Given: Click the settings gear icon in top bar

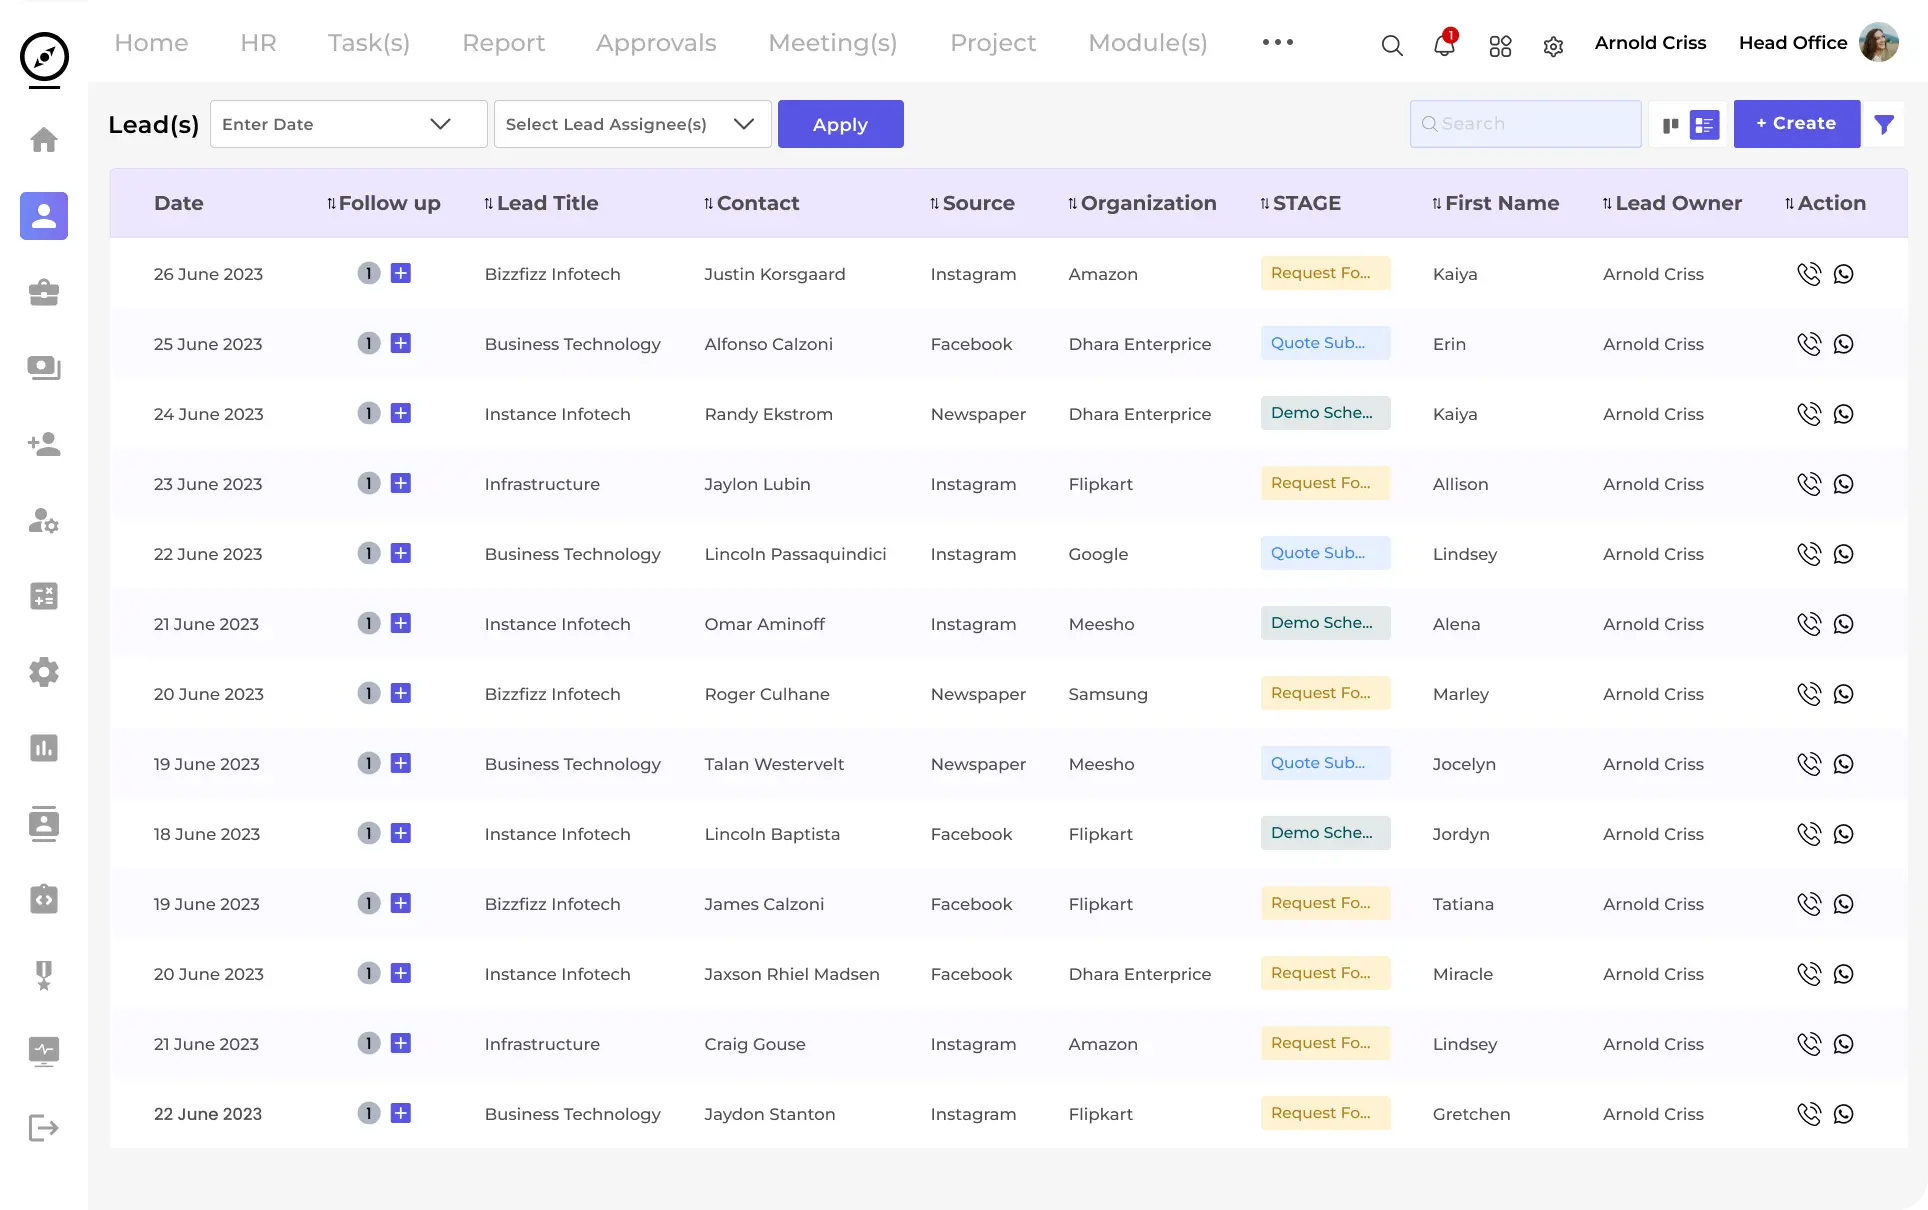Looking at the screenshot, I should (x=1553, y=45).
